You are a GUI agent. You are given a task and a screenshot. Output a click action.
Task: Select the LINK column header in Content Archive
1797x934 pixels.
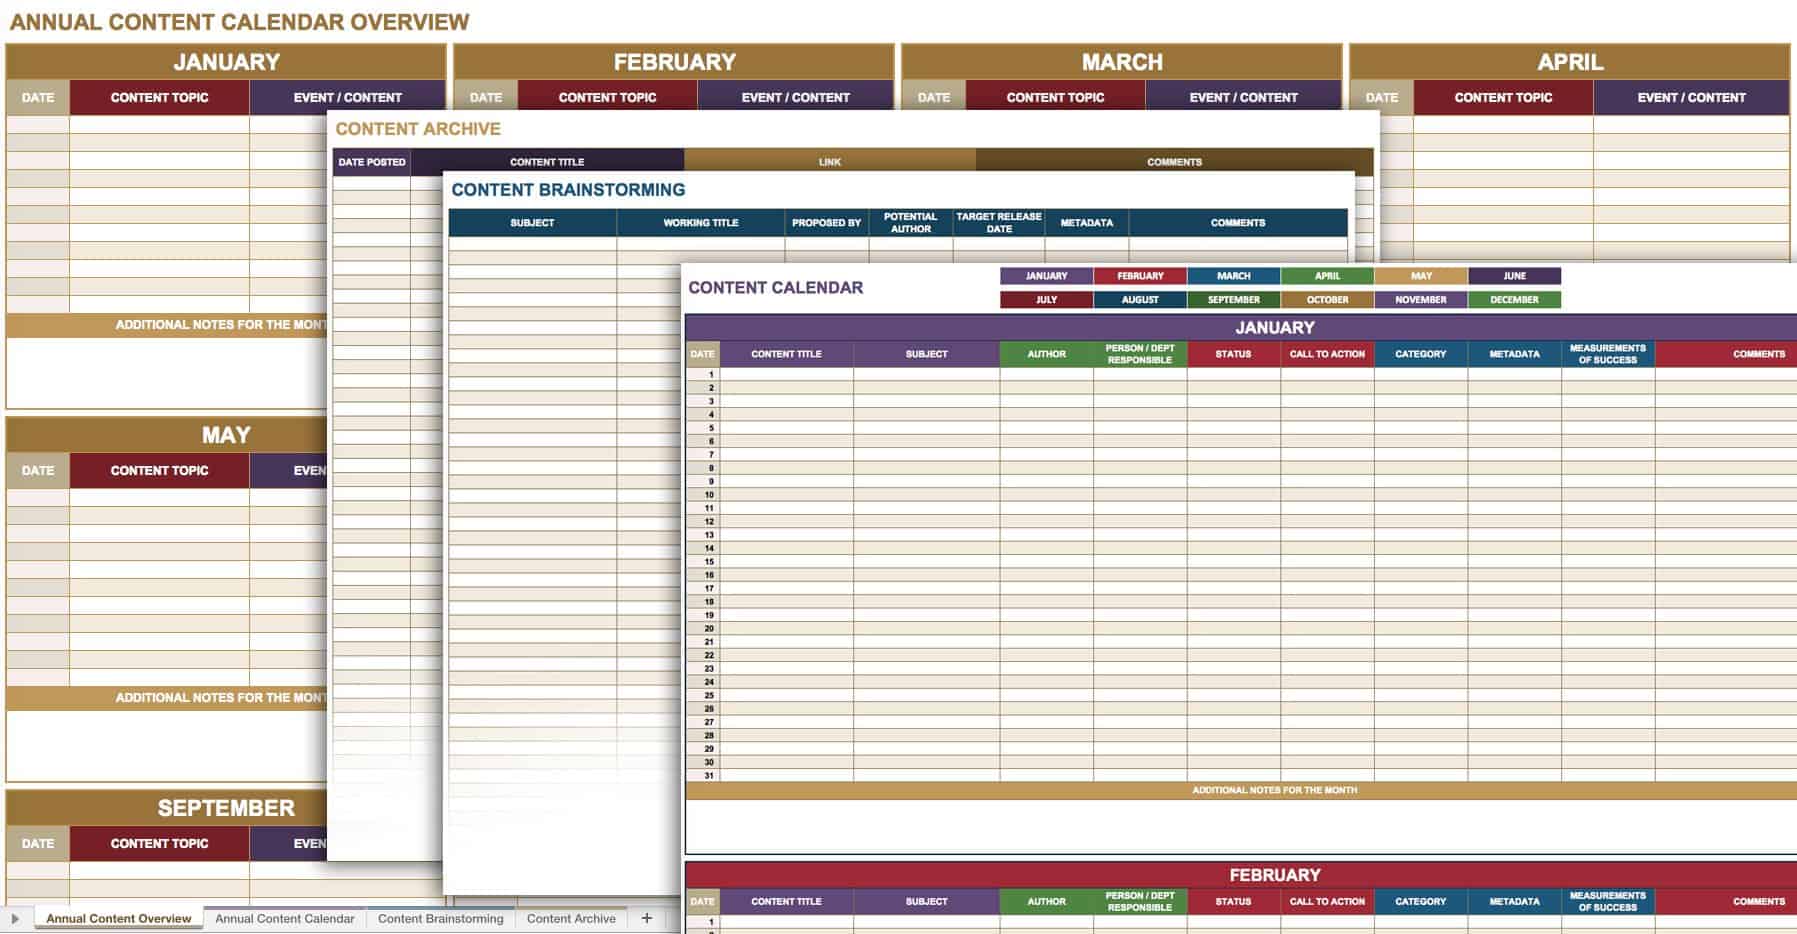pos(830,162)
